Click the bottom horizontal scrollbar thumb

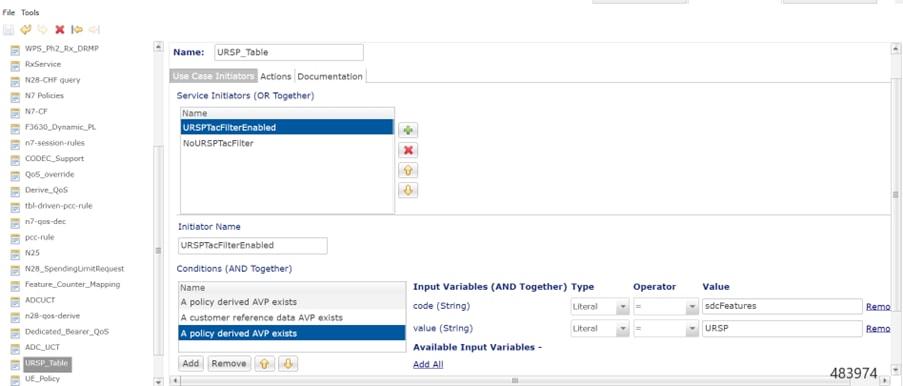[x=515, y=380]
